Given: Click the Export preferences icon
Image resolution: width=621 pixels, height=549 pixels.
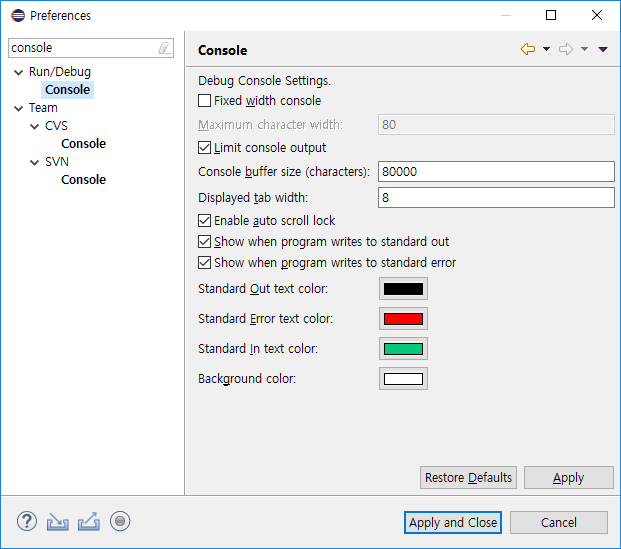Looking at the screenshot, I should point(89,521).
